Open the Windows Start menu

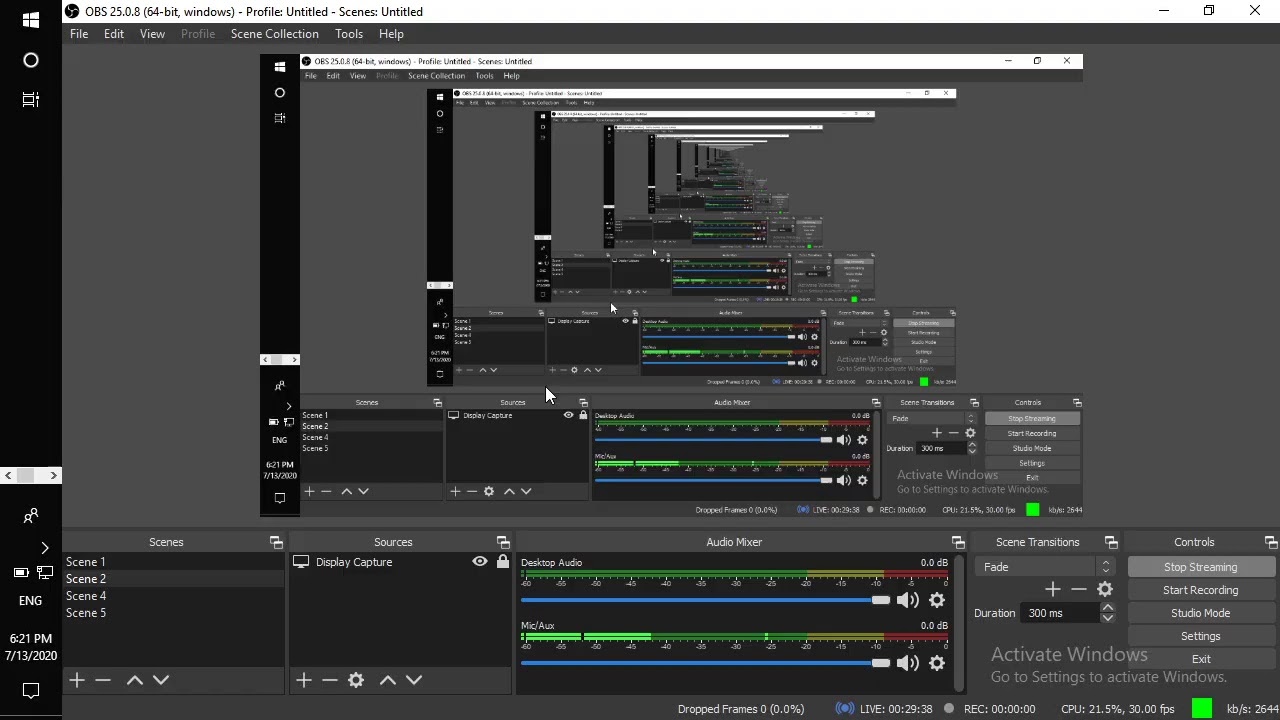coord(30,20)
